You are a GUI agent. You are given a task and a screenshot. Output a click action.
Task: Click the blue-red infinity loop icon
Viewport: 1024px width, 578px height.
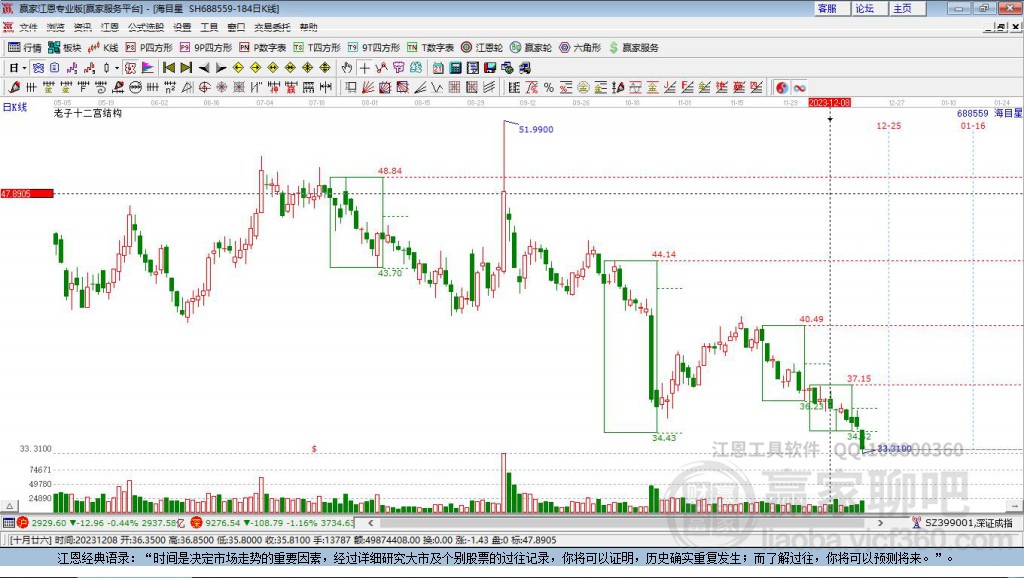click(799, 87)
